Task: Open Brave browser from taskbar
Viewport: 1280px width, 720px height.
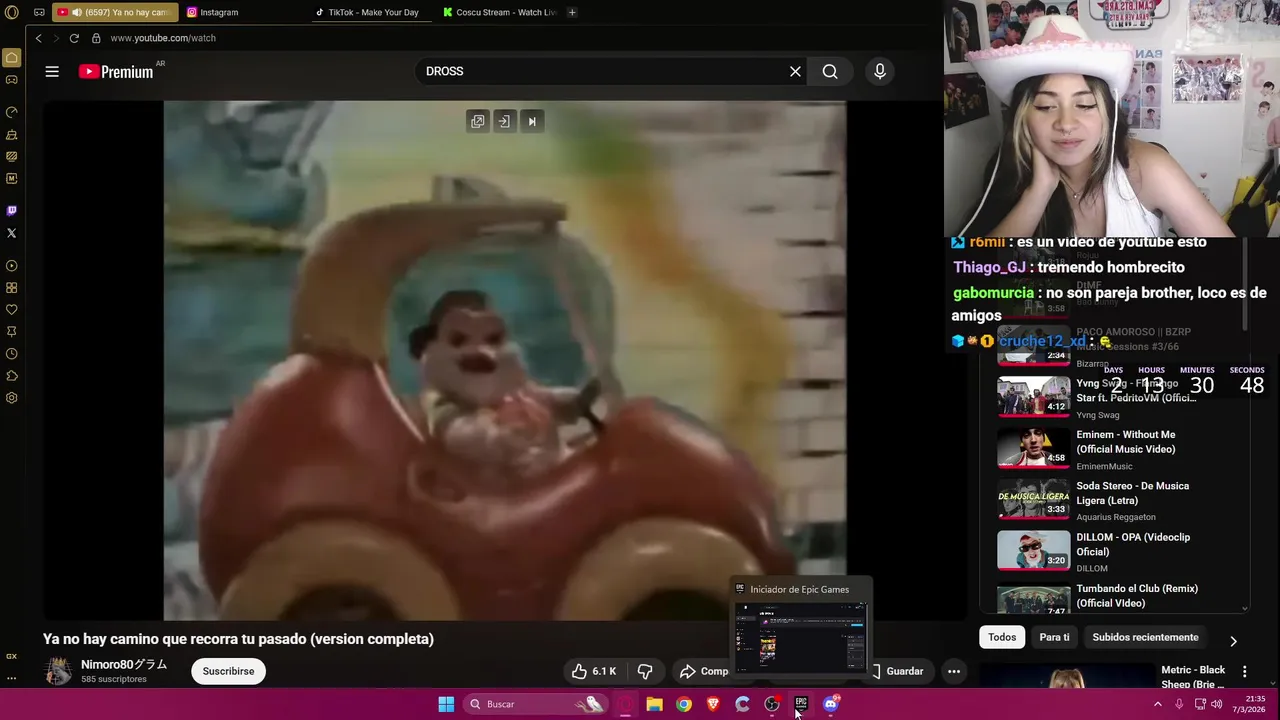Action: point(713,704)
